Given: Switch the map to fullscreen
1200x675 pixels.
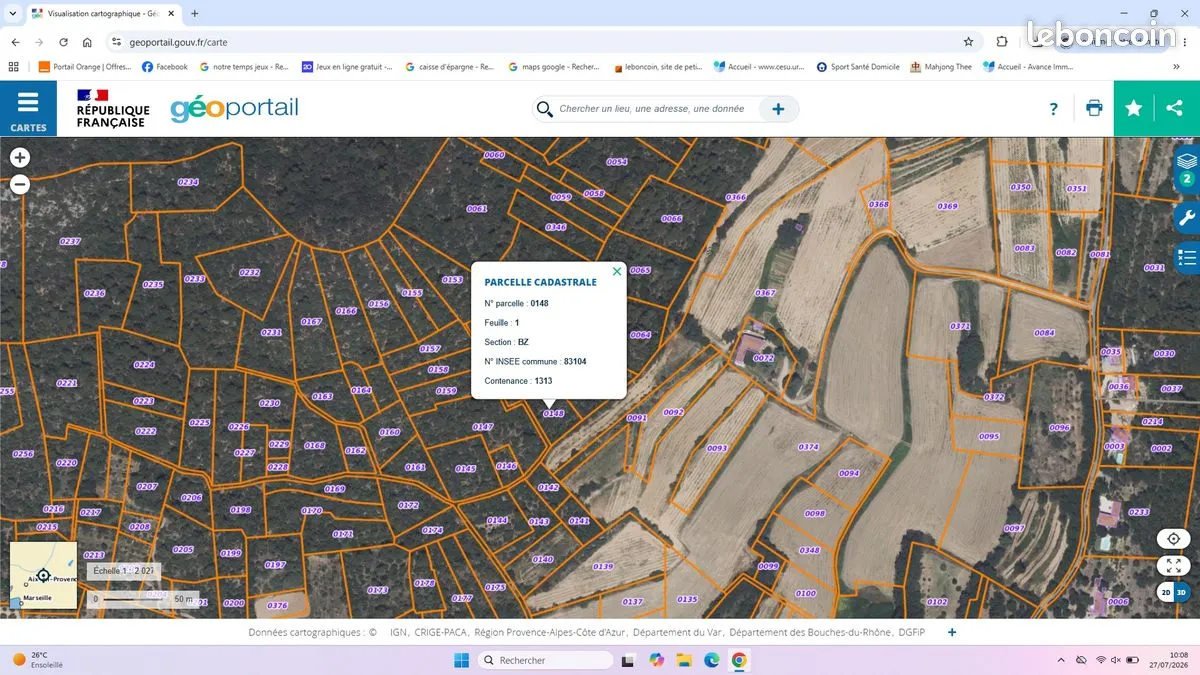Looking at the screenshot, I should pos(1174,566).
